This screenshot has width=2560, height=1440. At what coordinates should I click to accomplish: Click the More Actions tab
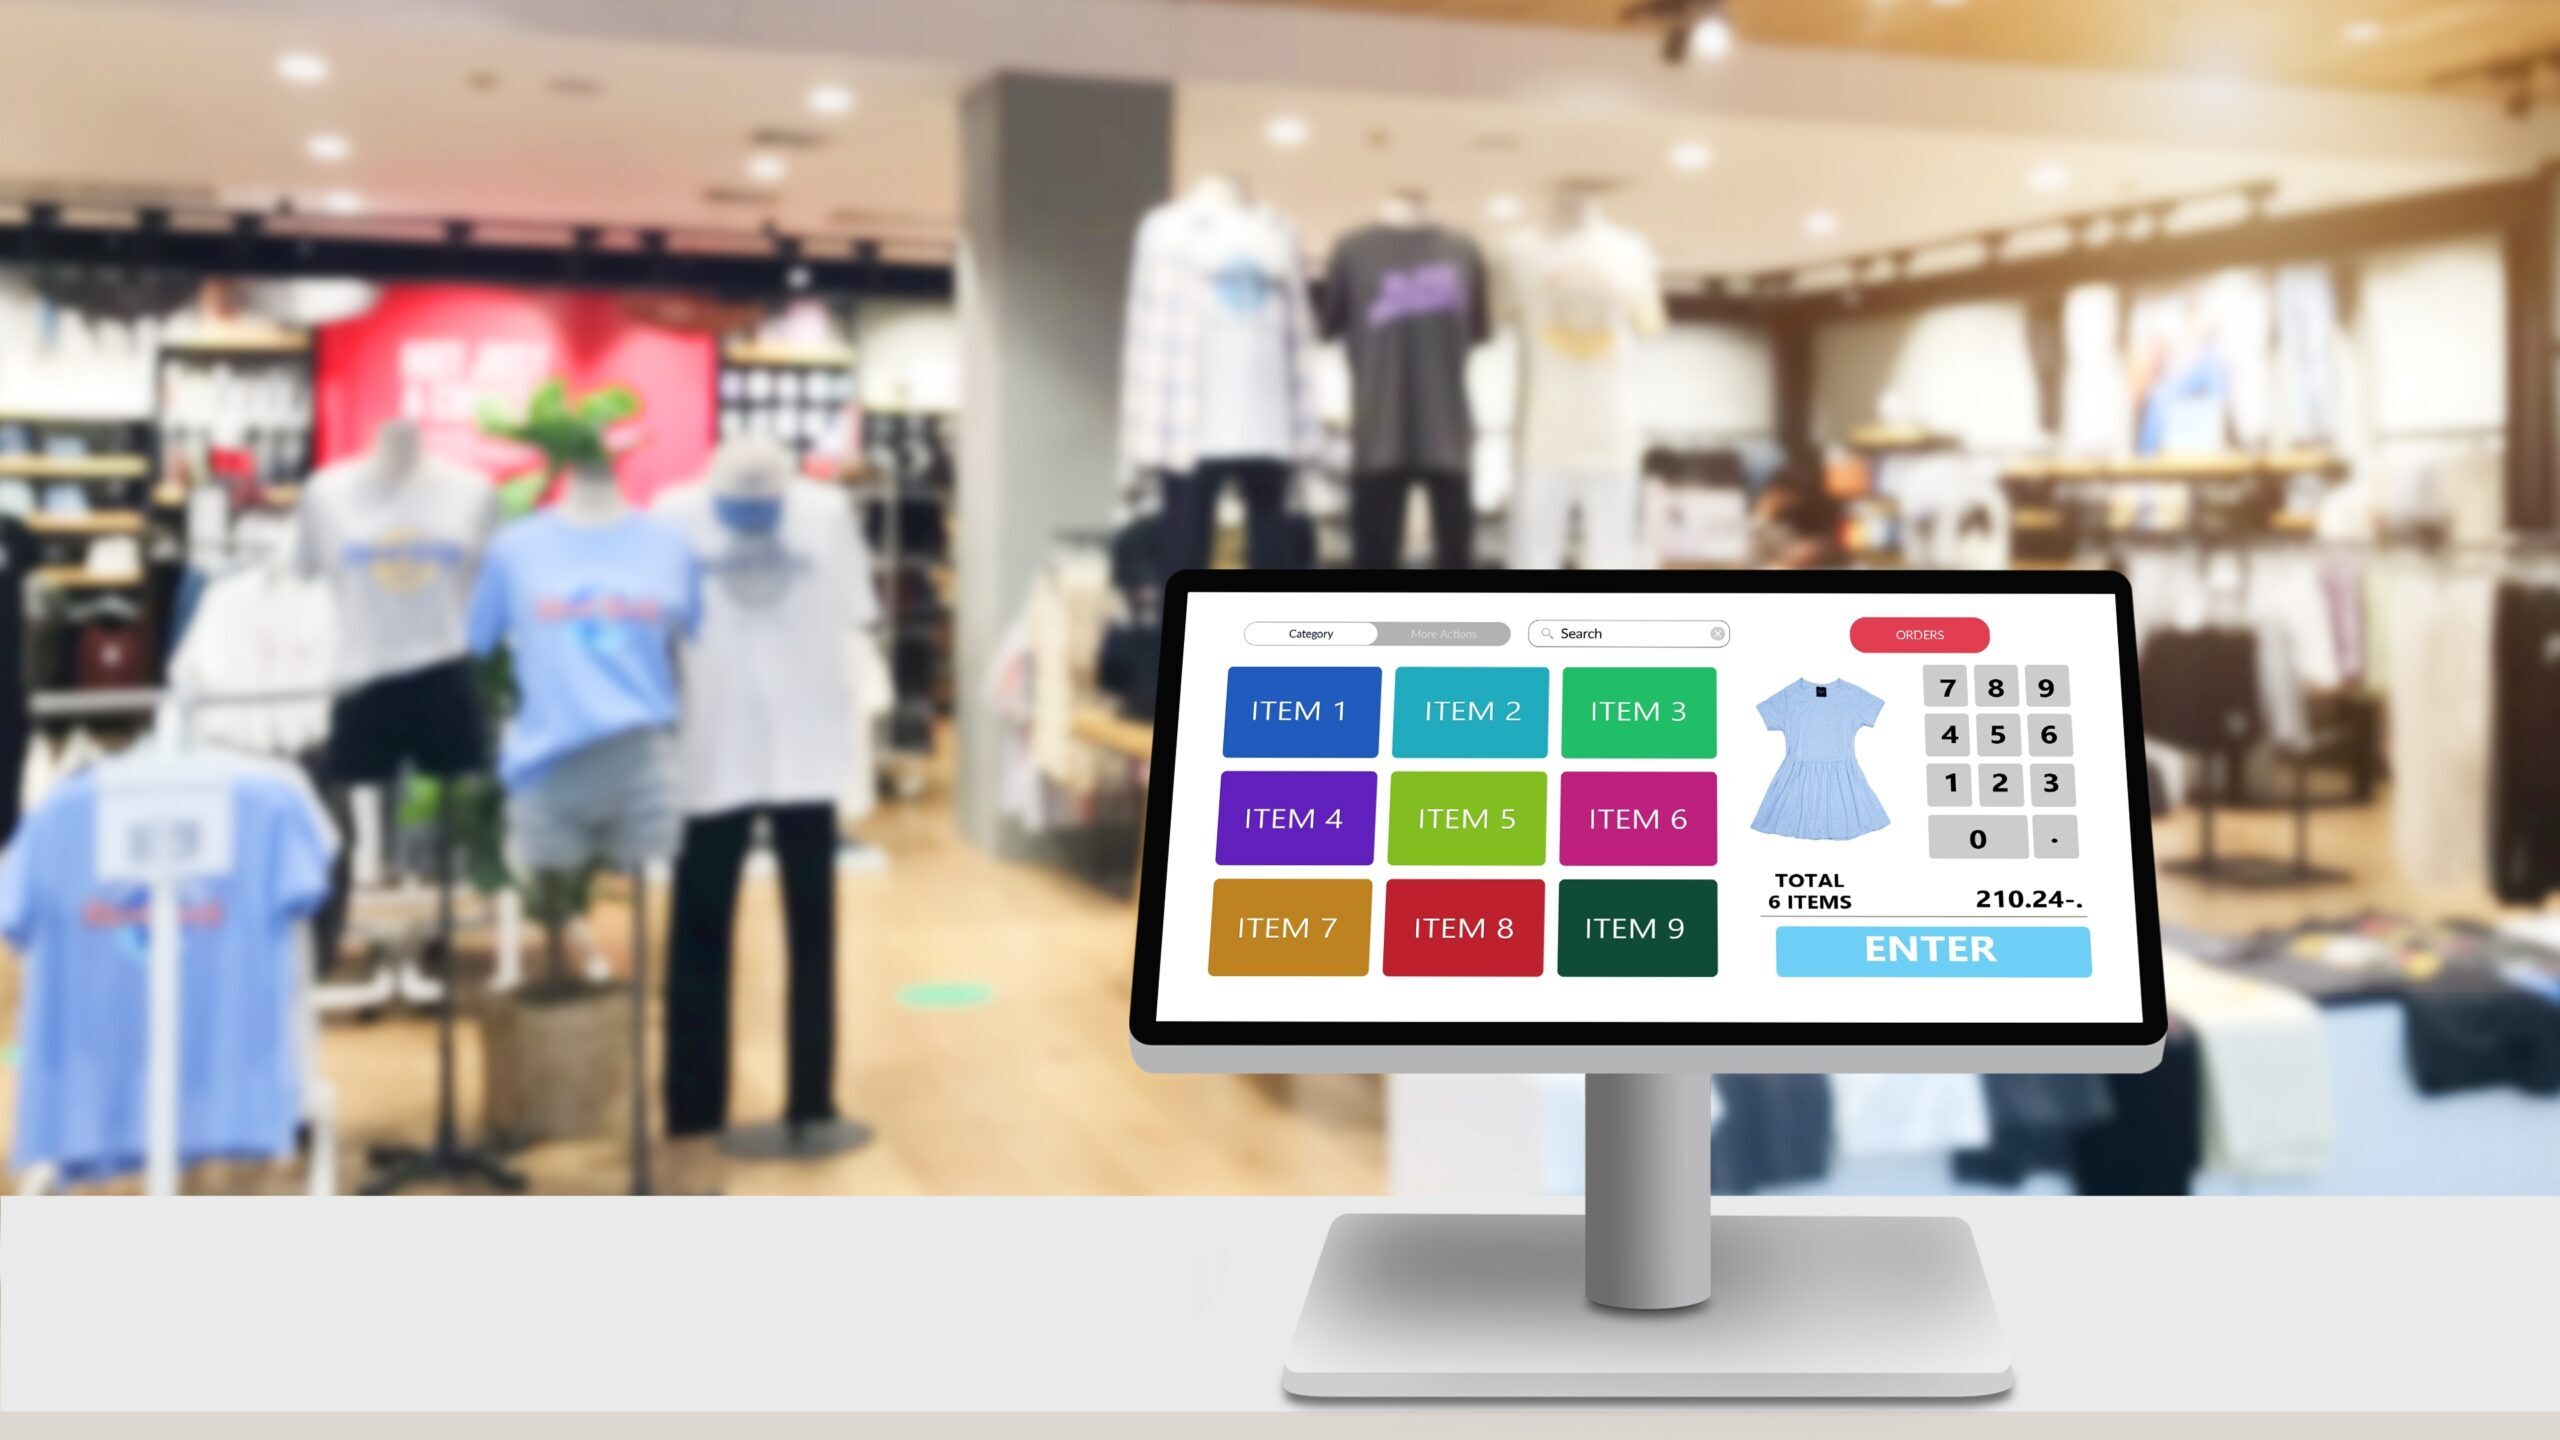click(x=1442, y=633)
